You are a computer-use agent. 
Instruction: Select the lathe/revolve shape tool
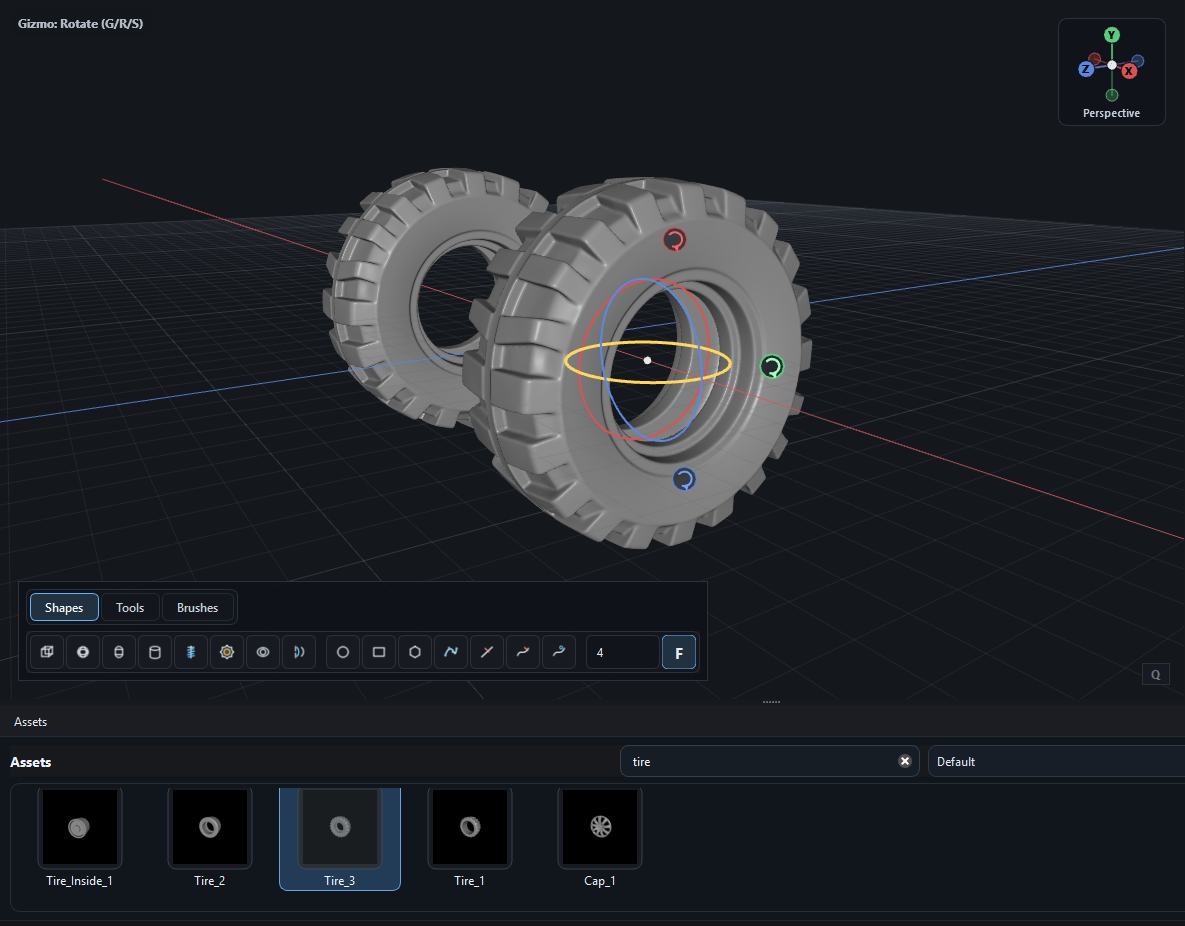[299, 652]
